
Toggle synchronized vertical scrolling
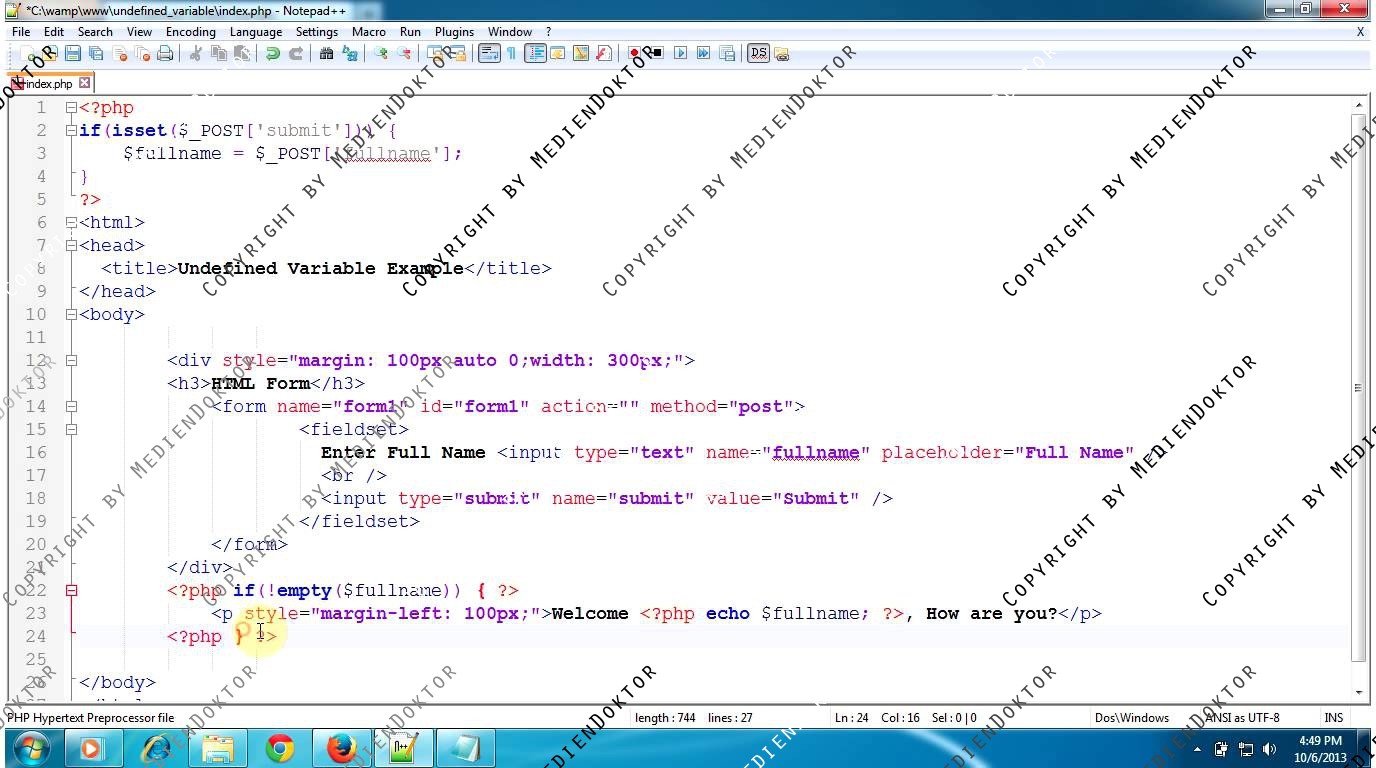(435, 54)
